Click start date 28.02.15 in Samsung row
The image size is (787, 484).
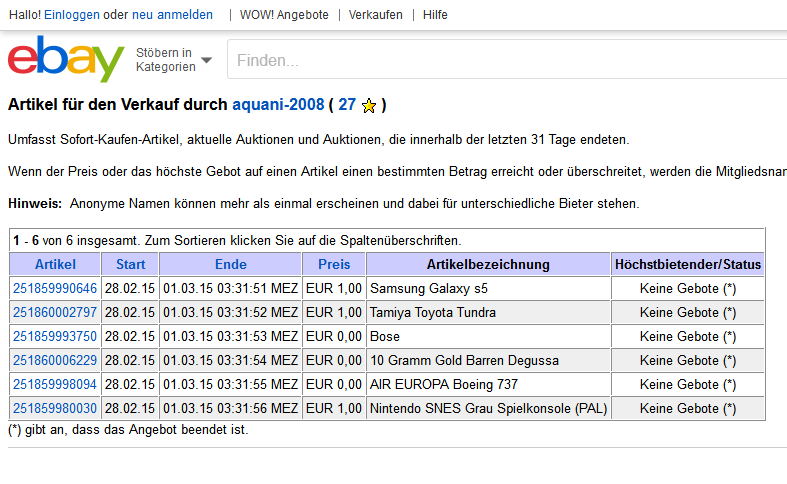[130, 288]
